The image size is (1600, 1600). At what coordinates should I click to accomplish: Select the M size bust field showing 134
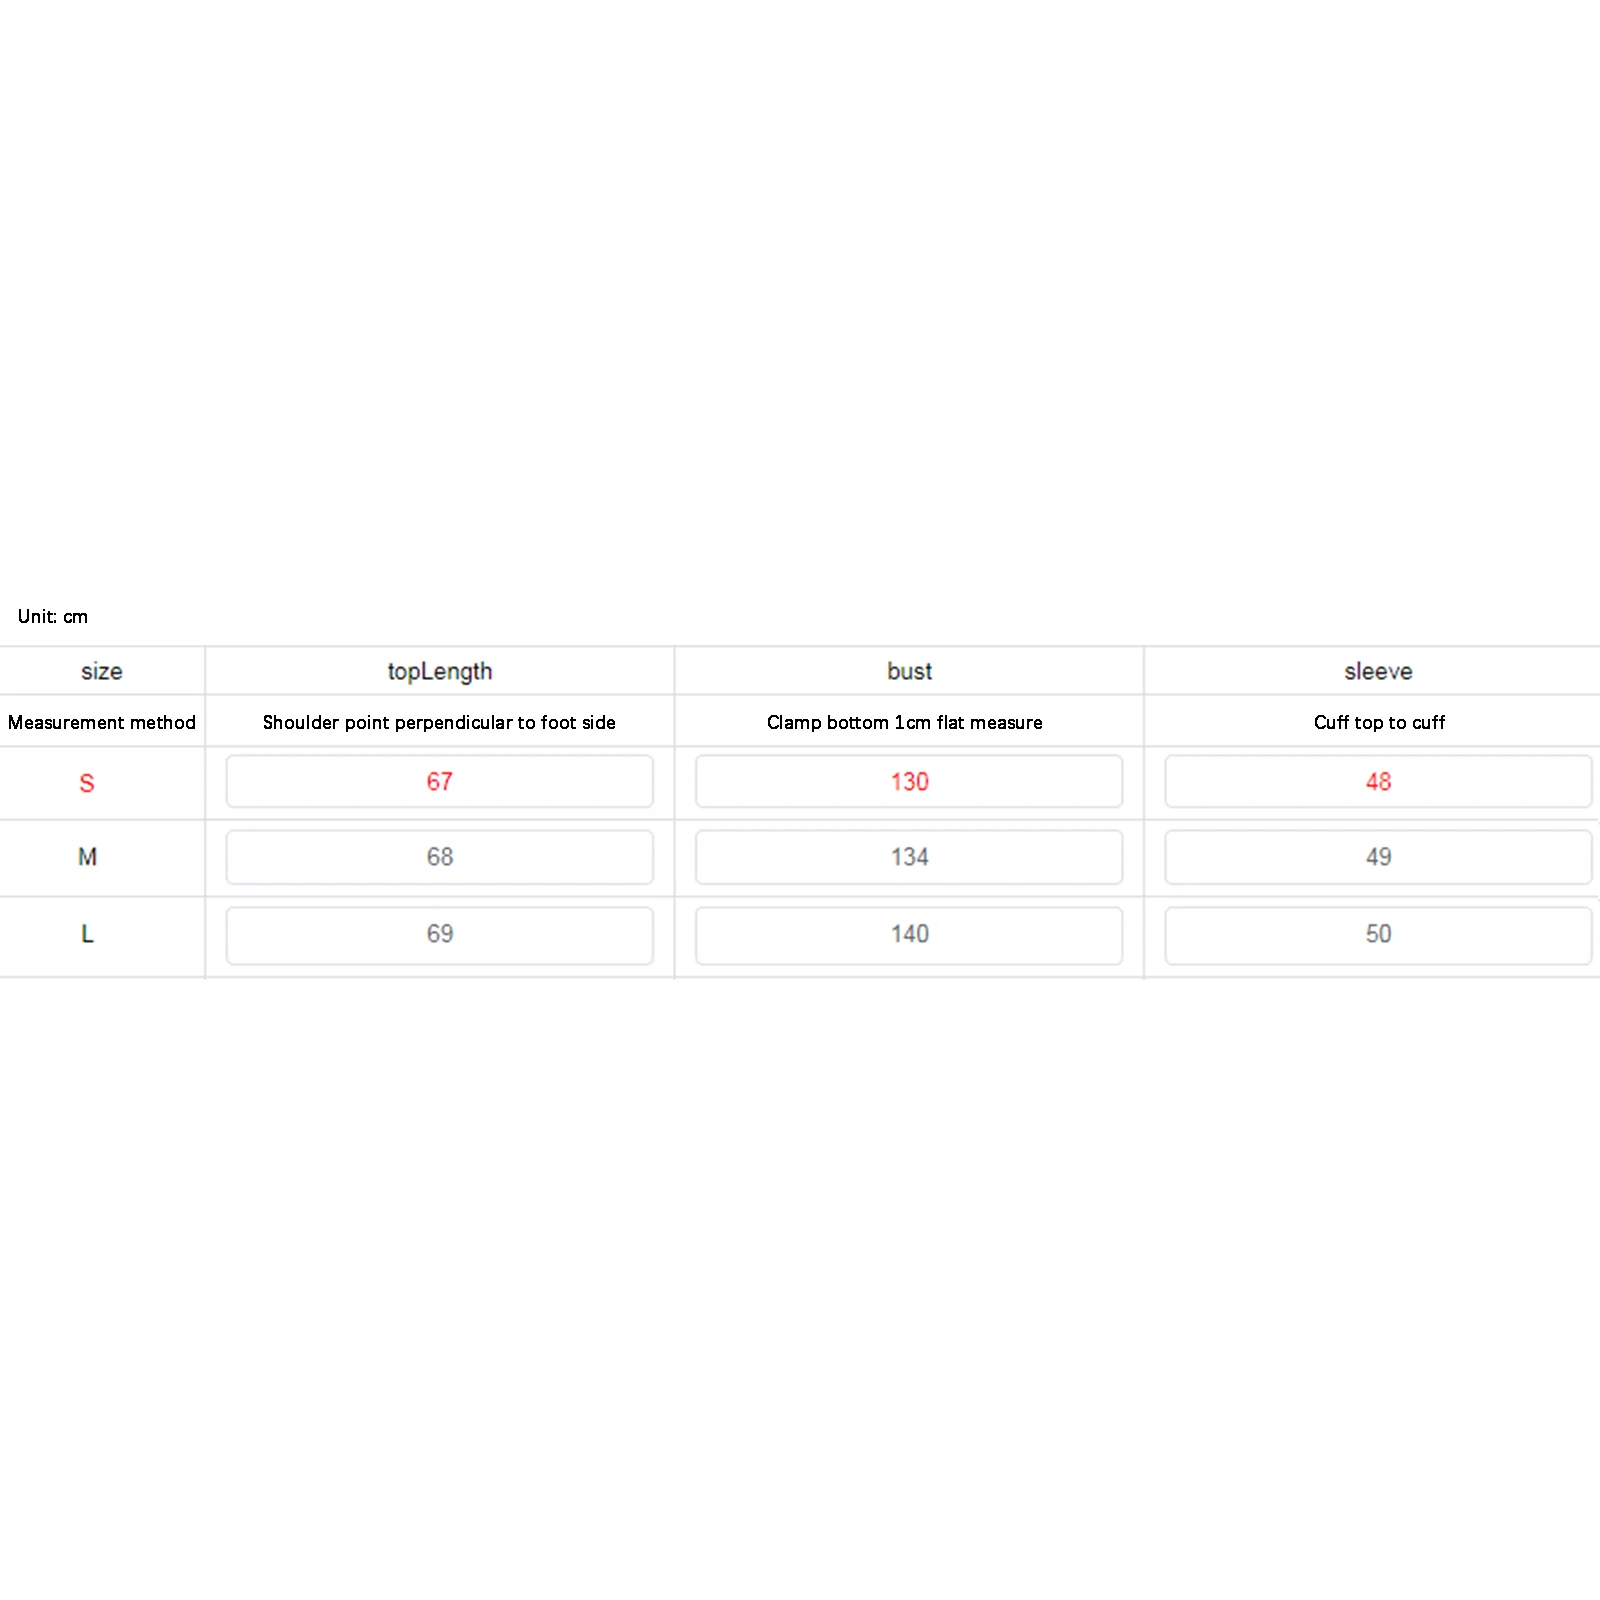point(909,857)
